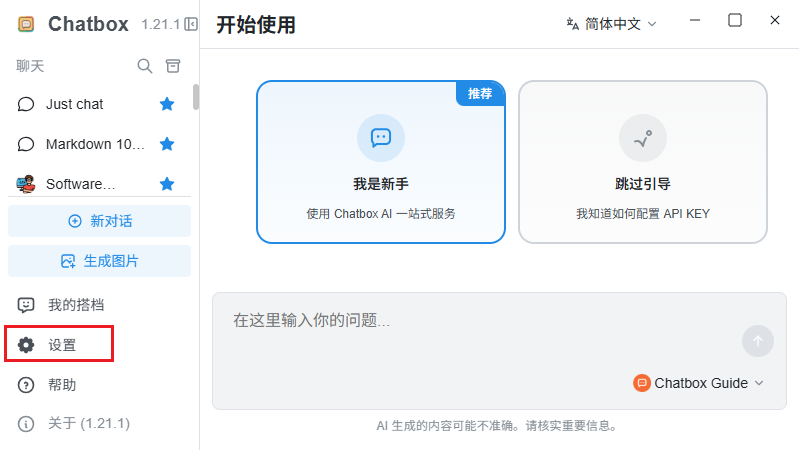
Task: Open the Software... conversation
Action: click(x=99, y=184)
